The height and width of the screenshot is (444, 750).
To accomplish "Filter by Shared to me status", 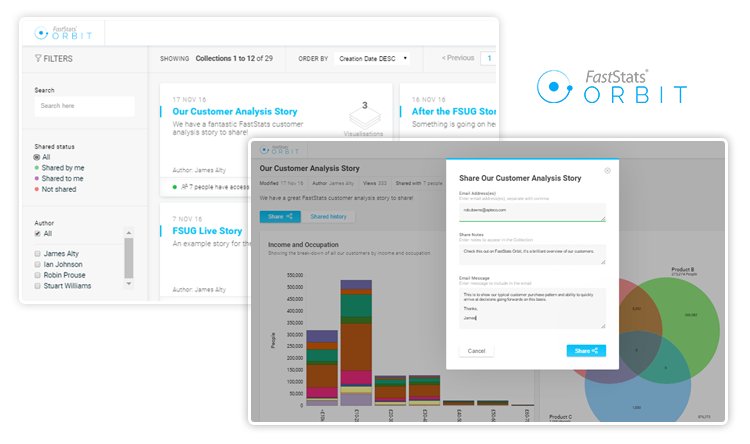I will point(59,178).
